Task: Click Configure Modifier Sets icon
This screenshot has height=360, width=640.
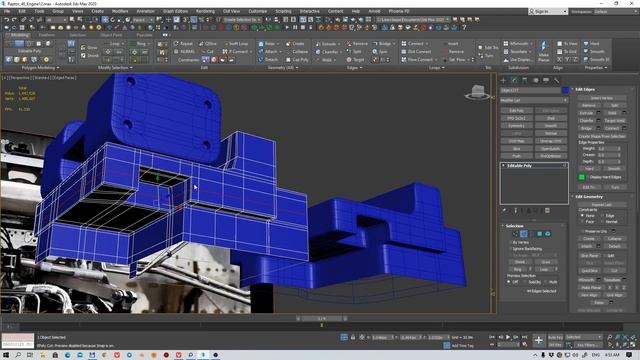Action: (547, 211)
